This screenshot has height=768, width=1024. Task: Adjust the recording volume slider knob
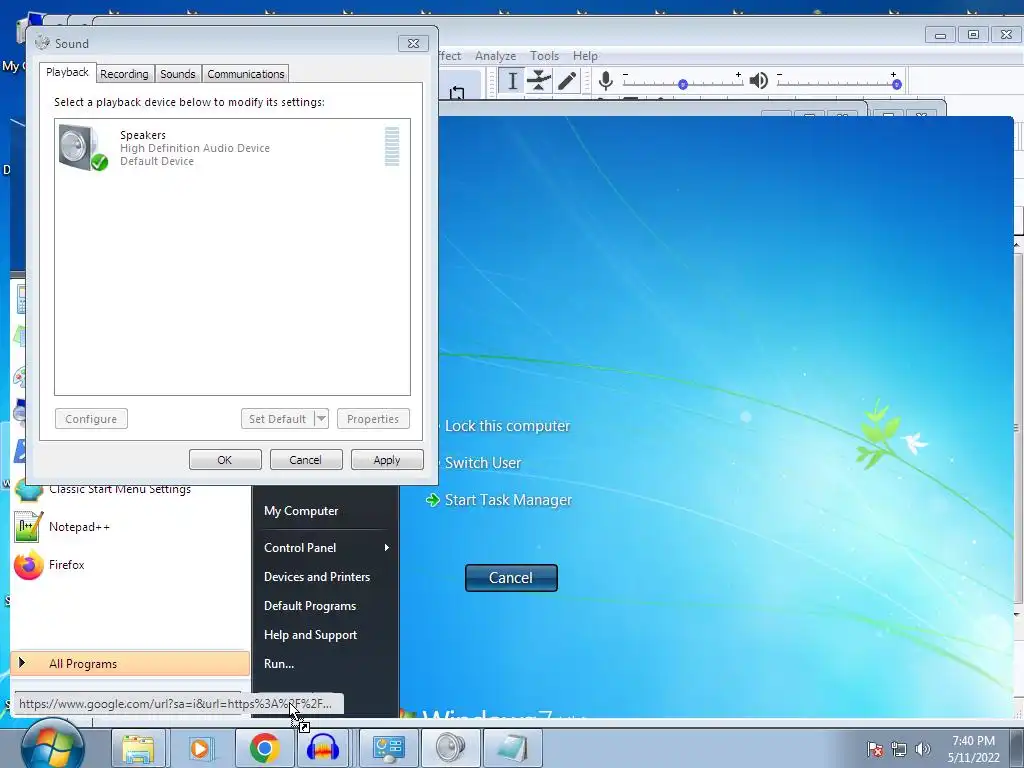tap(682, 84)
